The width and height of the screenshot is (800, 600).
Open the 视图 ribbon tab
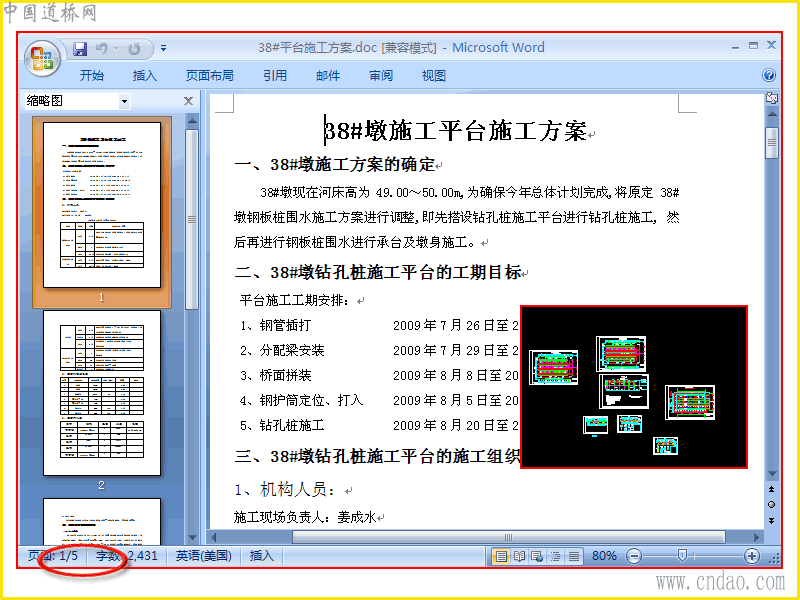434,76
